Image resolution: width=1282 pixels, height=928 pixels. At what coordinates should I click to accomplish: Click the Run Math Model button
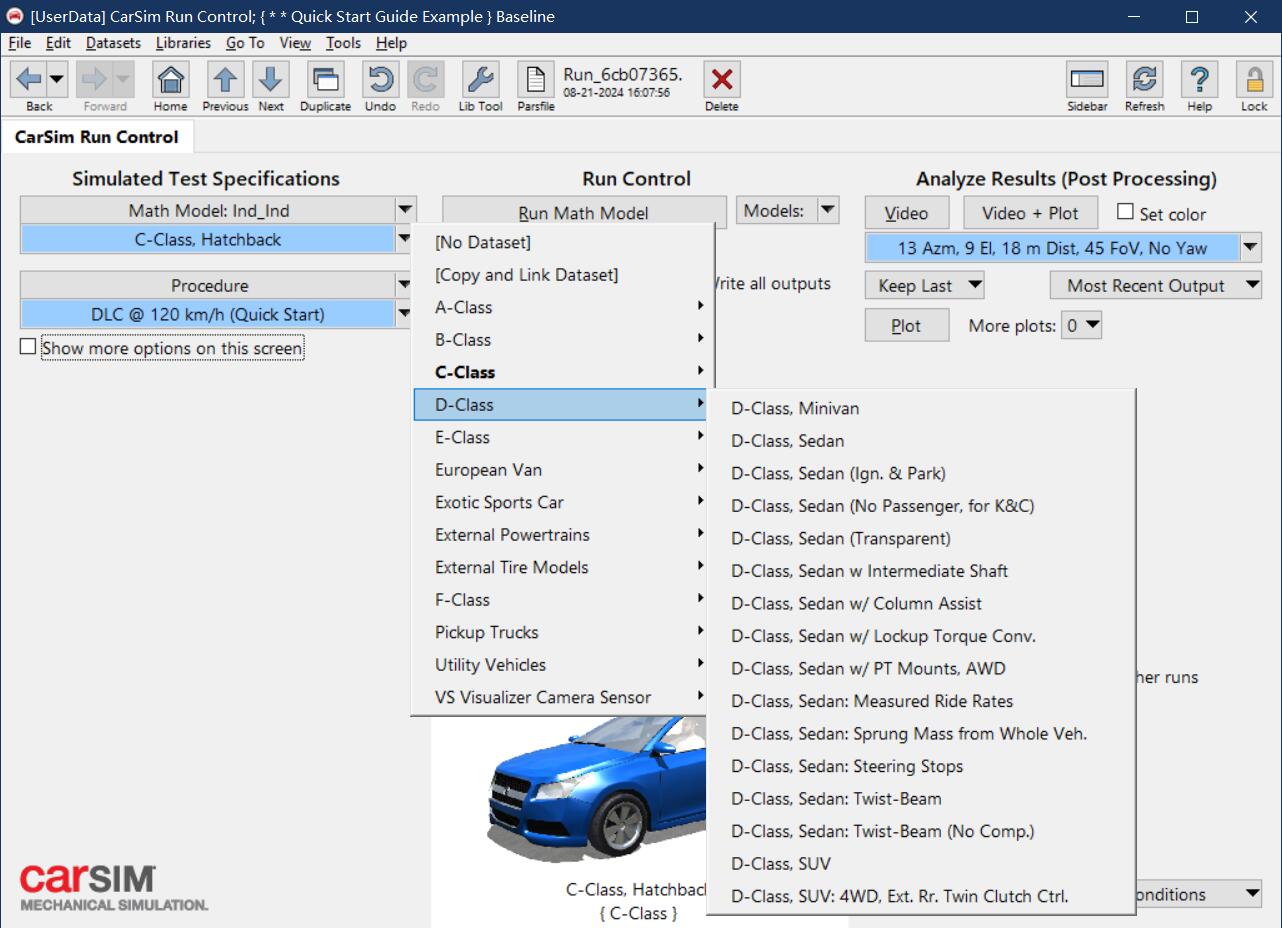pyautogui.click(x=584, y=213)
